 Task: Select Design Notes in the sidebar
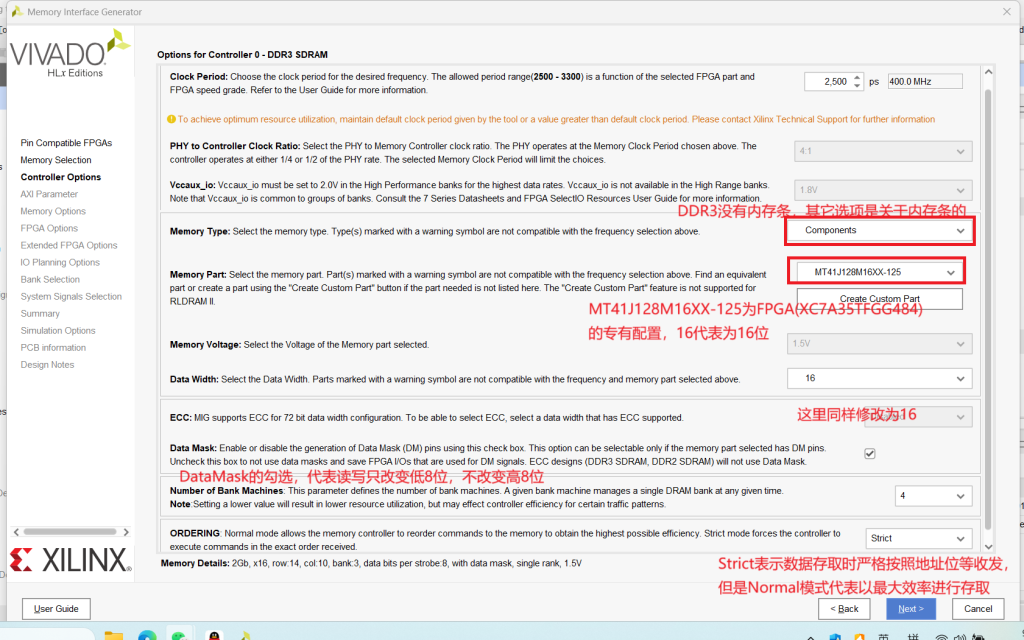[x=47, y=364]
